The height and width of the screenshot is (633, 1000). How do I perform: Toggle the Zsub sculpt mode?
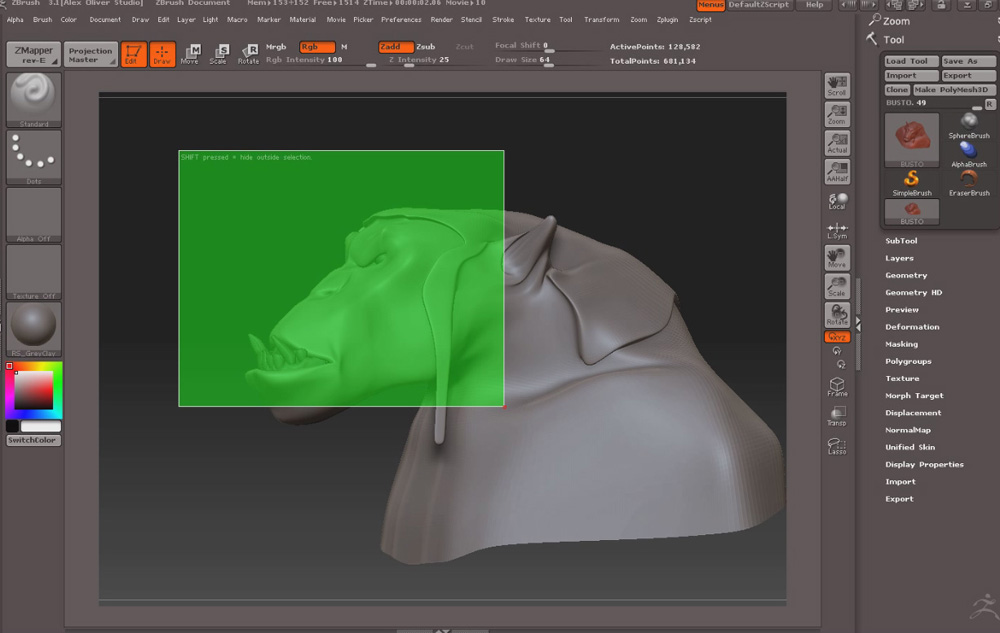click(x=426, y=47)
